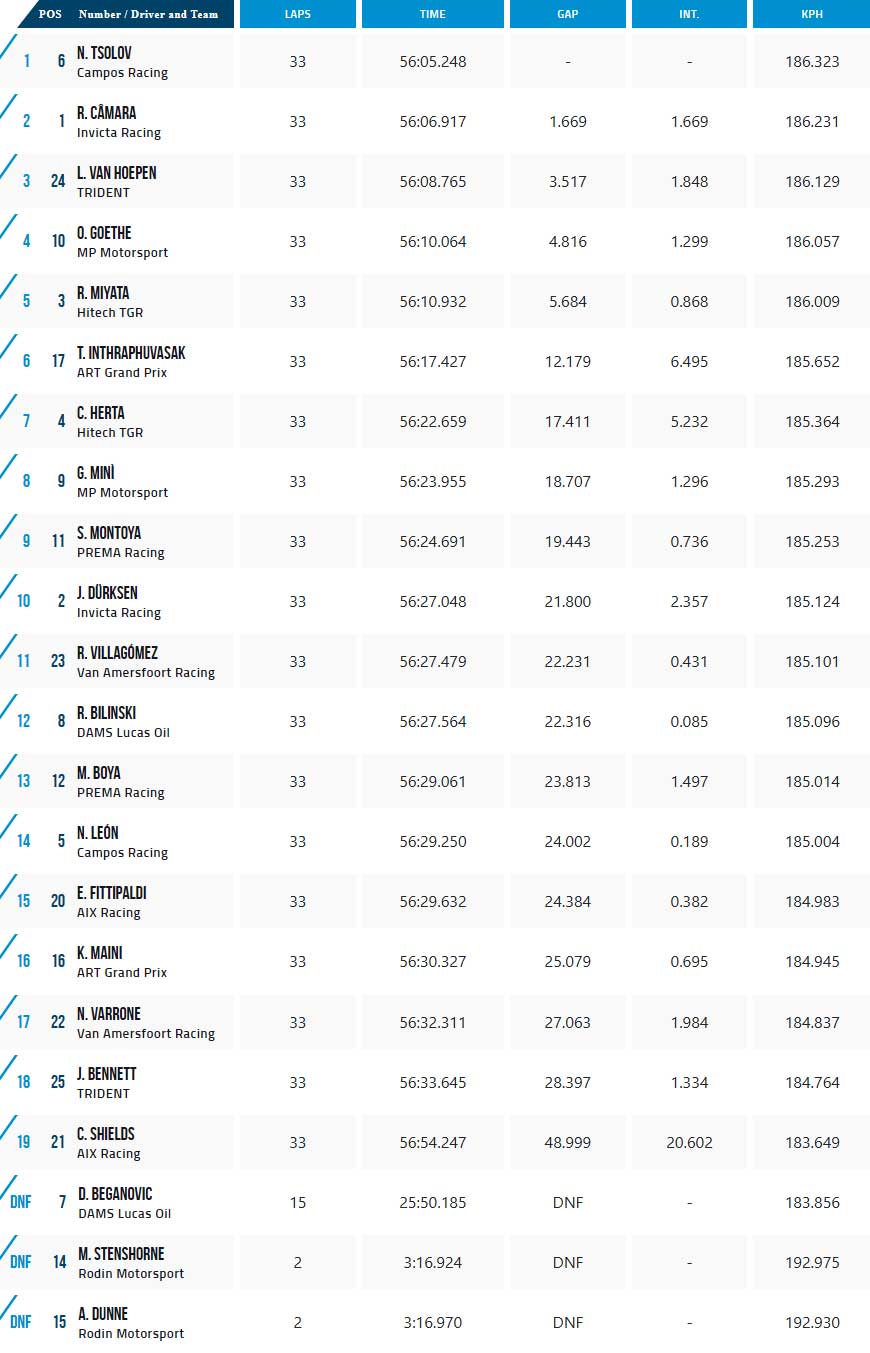This screenshot has width=870, height=1353.
Task: Click C. Herta's driver name
Action: [101, 413]
